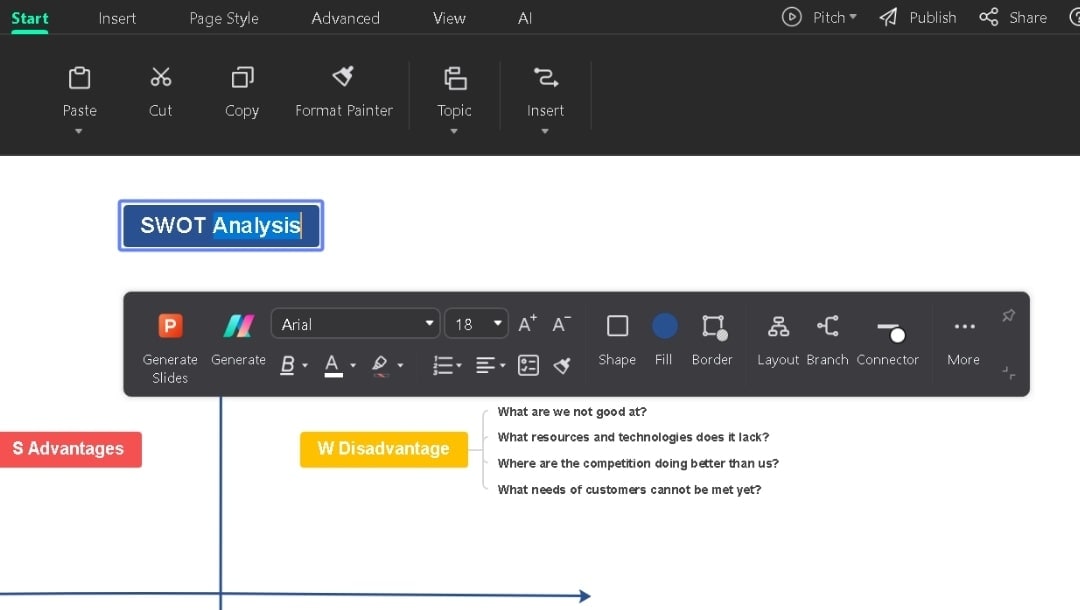Viewport: 1080px width, 610px height.
Task: Expand the alignment dropdown arrow
Action: tap(502, 366)
